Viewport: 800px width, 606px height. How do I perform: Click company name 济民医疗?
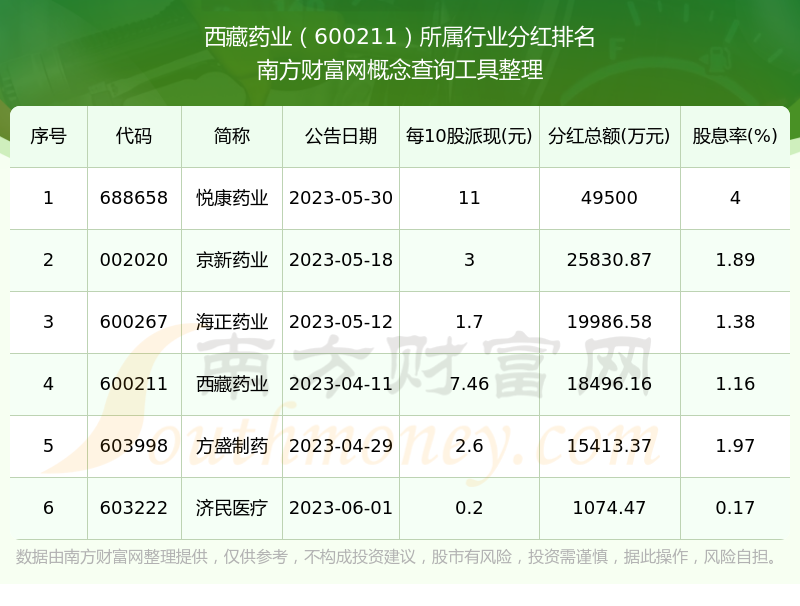[x=232, y=508]
